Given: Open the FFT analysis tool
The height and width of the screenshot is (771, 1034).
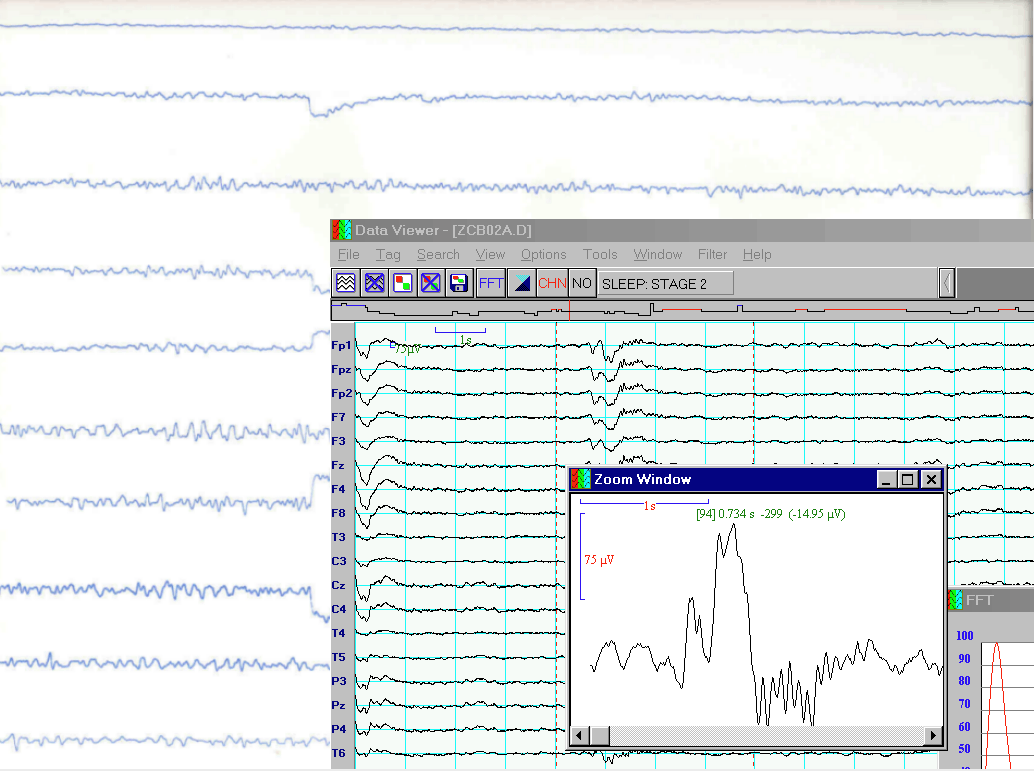Looking at the screenshot, I should tap(491, 283).
